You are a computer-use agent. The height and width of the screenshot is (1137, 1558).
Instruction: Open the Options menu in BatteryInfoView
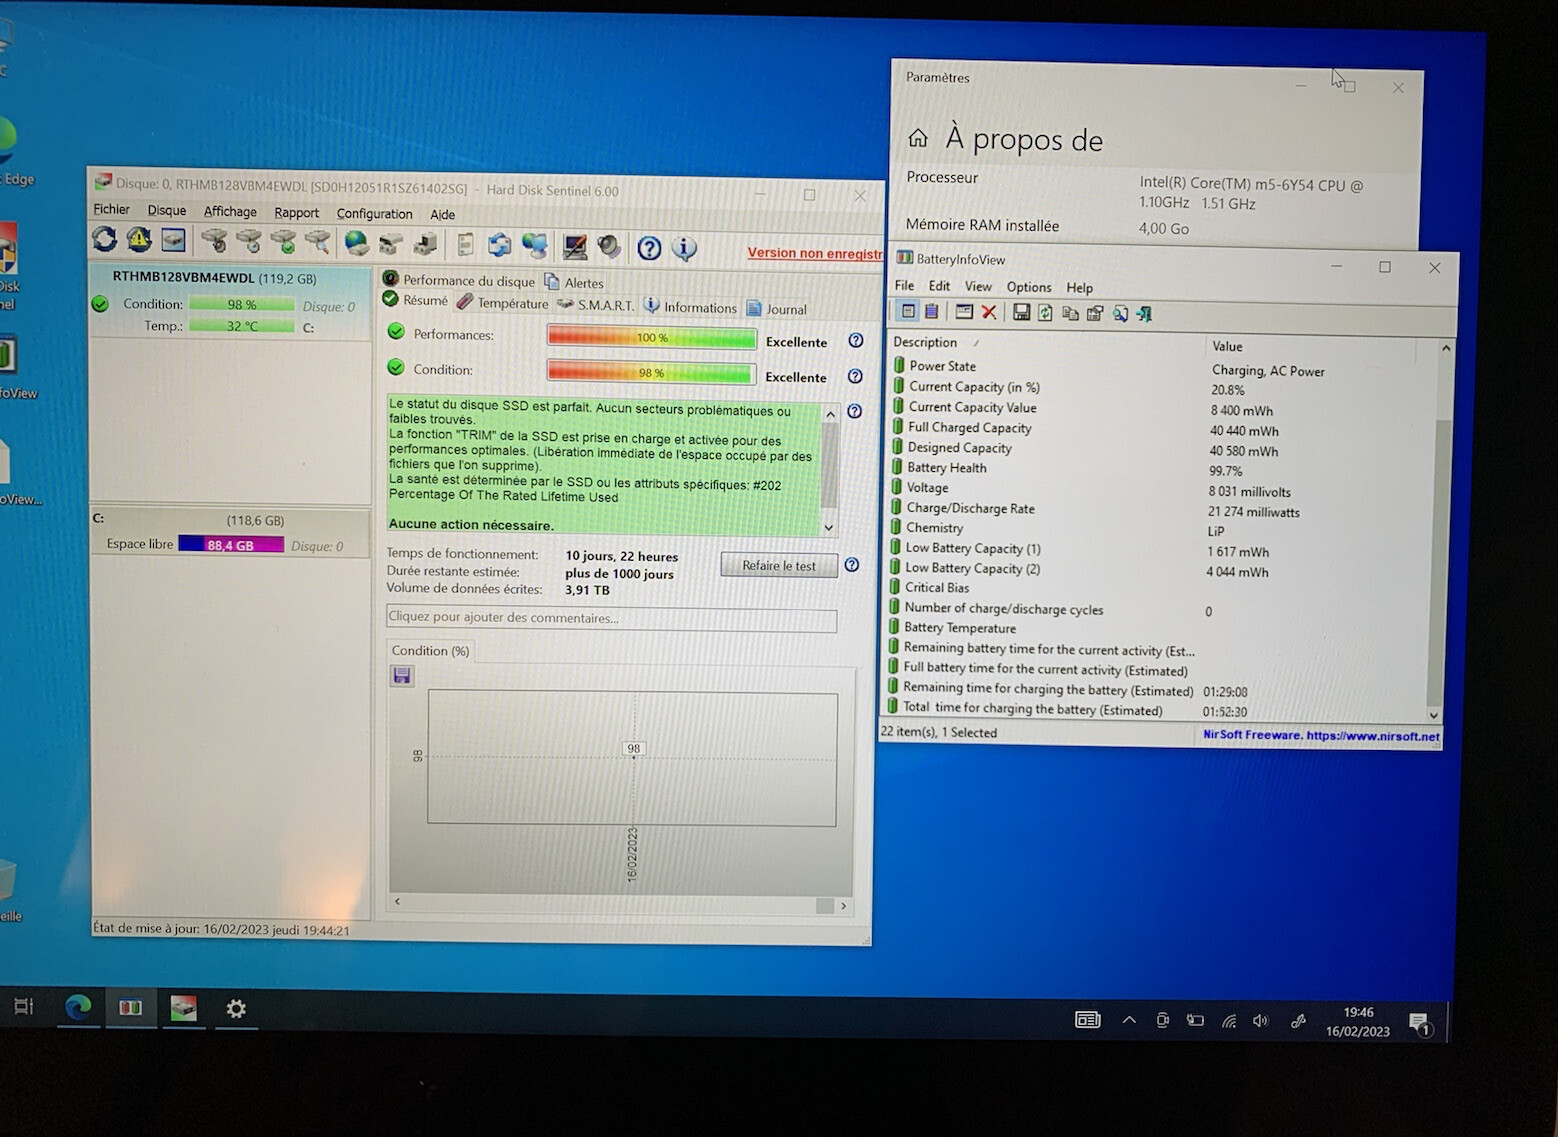pos(1029,287)
